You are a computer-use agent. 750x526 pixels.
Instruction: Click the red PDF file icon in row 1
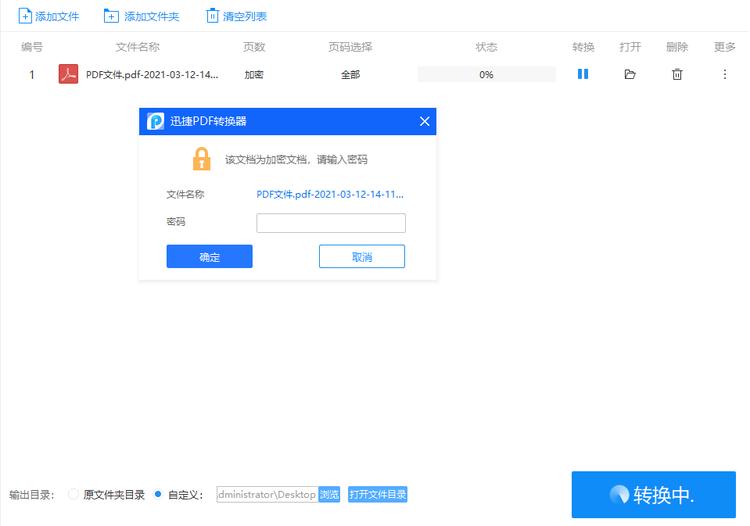68,74
